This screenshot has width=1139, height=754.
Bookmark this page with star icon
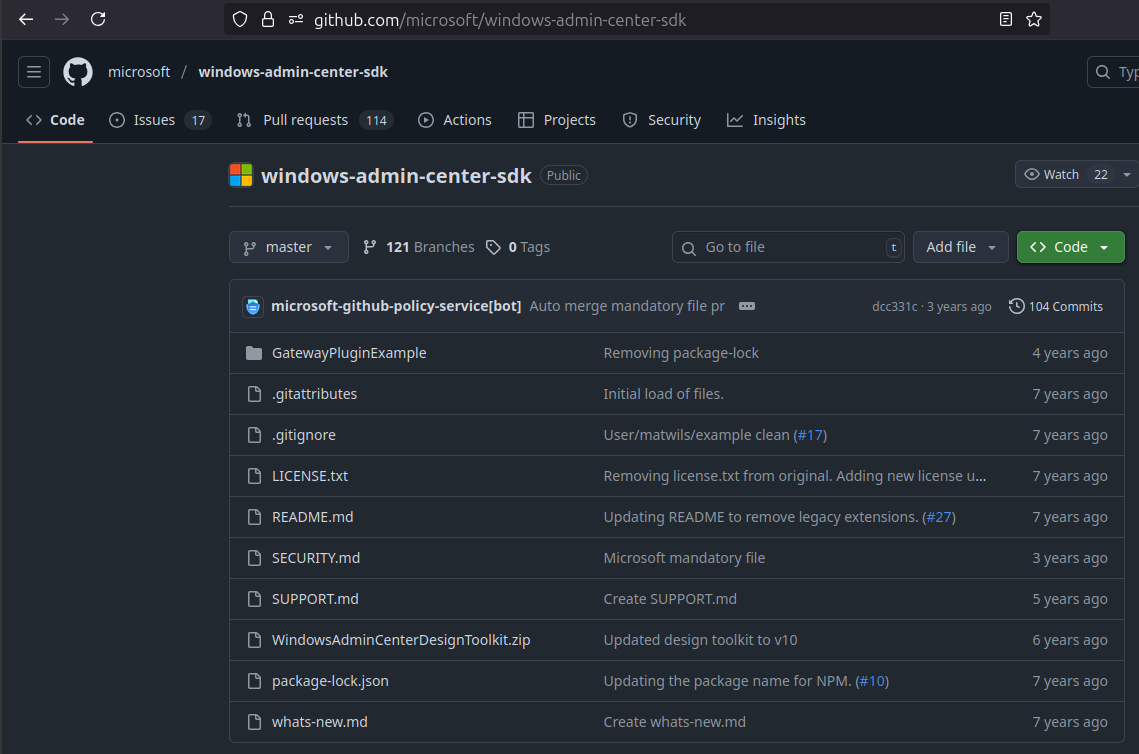pos(1034,20)
